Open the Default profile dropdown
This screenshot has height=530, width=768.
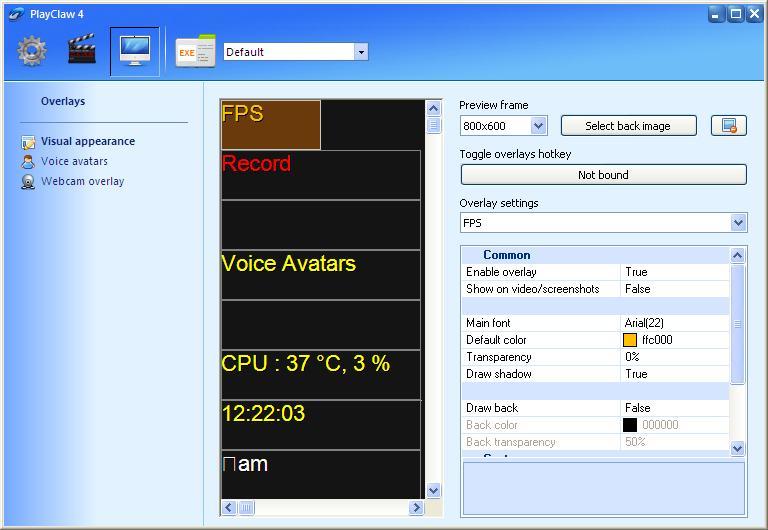click(x=361, y=52)
